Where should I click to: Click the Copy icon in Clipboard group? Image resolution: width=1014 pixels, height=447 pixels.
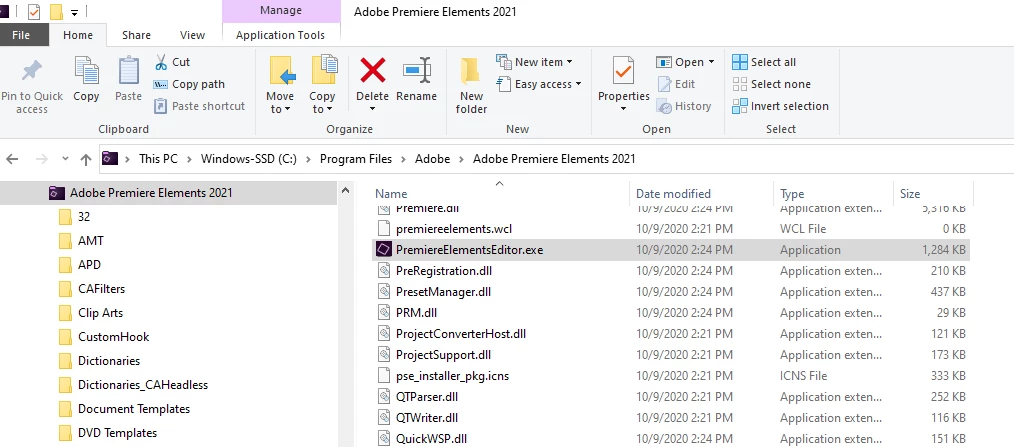coord(85,71)
